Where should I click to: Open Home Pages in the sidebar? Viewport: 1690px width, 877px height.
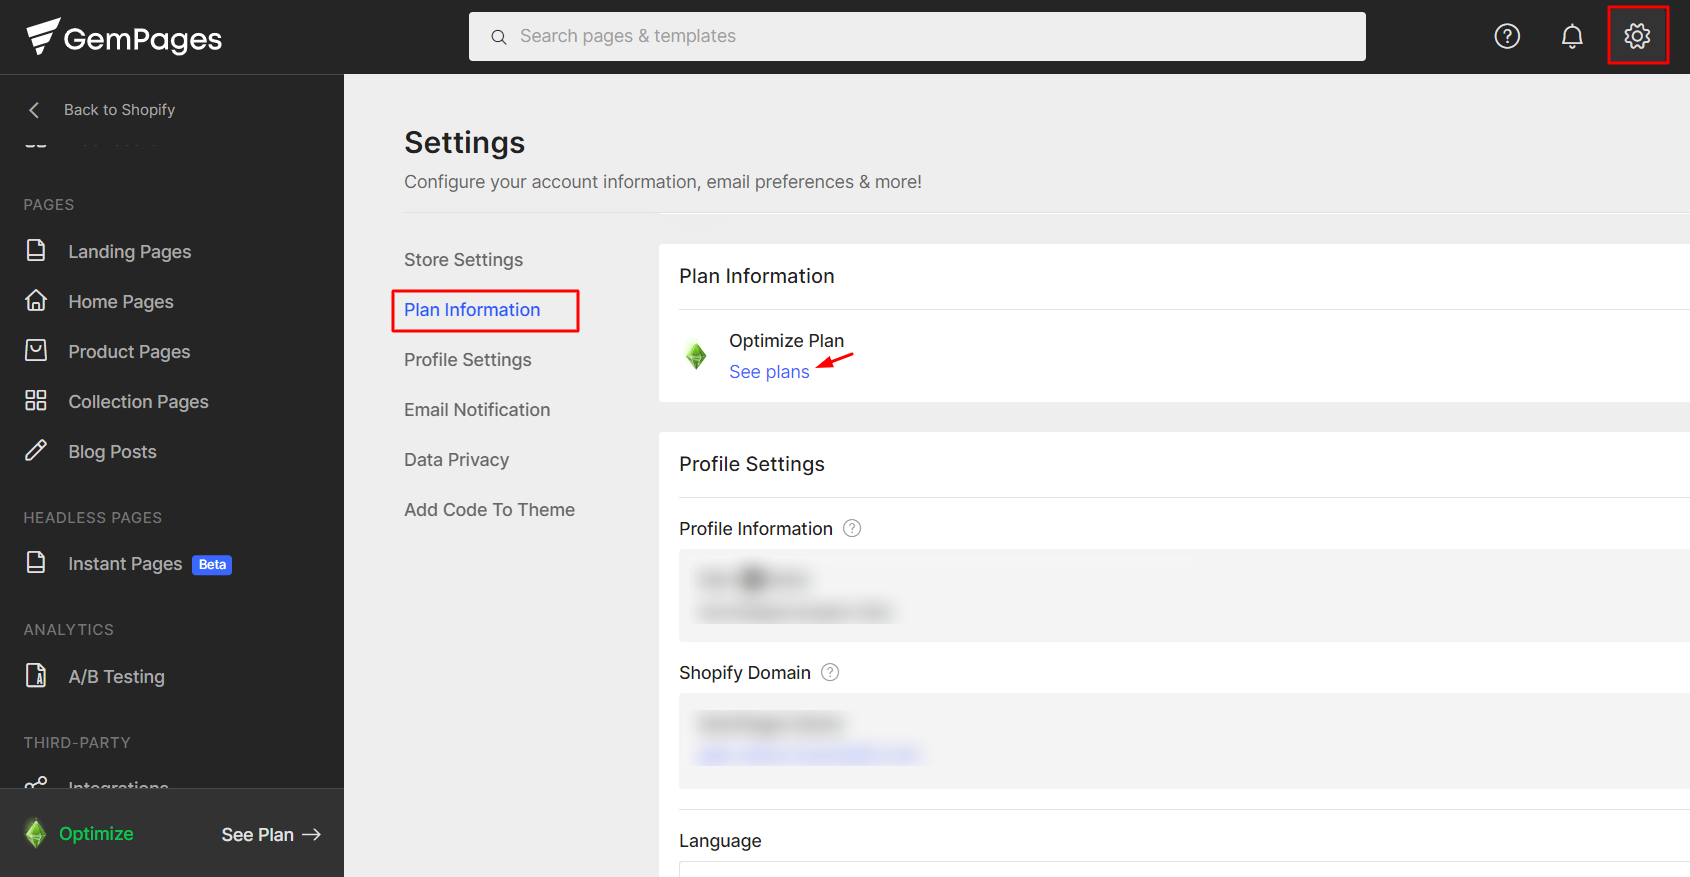[x=120, y=302]
